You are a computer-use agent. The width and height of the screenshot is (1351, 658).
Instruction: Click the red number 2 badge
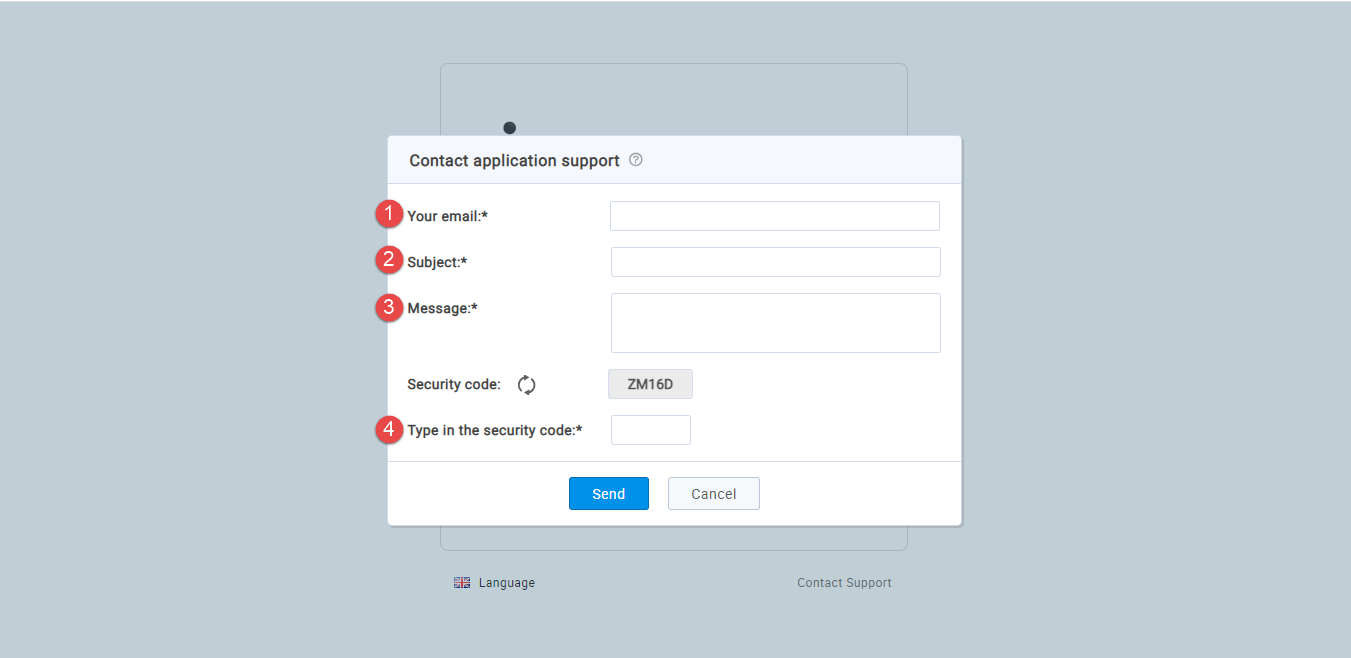pyautogui.click(x=389, y=261)
